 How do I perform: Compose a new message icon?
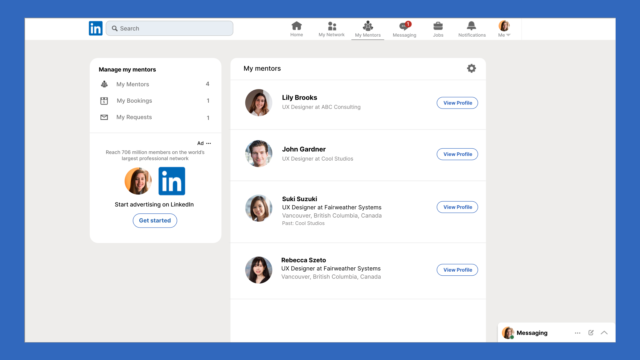coord(591,333)
